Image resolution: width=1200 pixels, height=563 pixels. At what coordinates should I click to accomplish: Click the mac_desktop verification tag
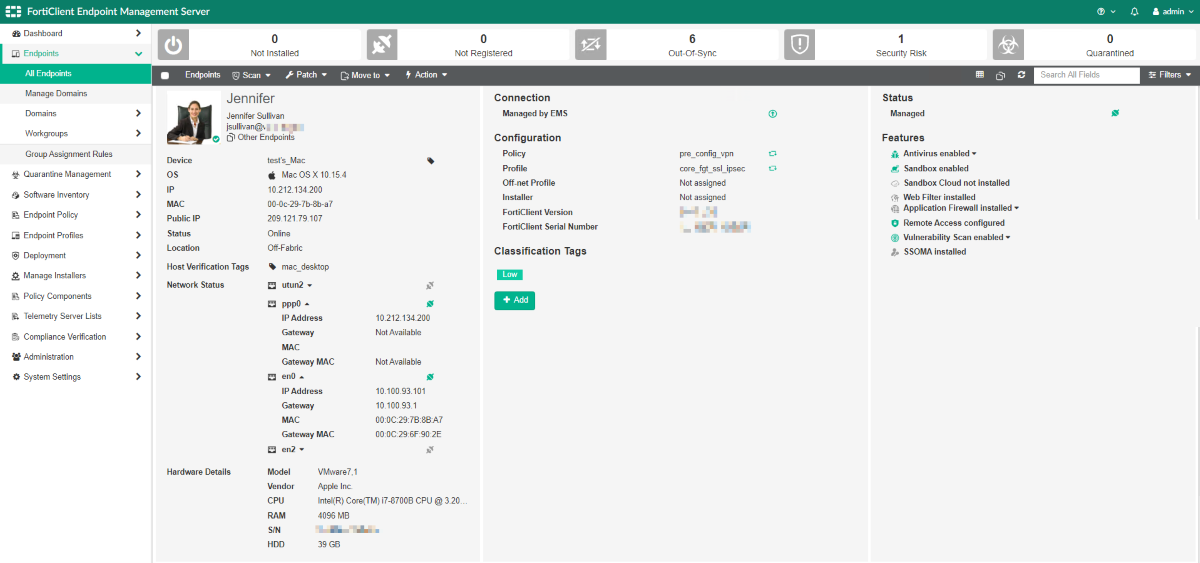tap(300, 267)
